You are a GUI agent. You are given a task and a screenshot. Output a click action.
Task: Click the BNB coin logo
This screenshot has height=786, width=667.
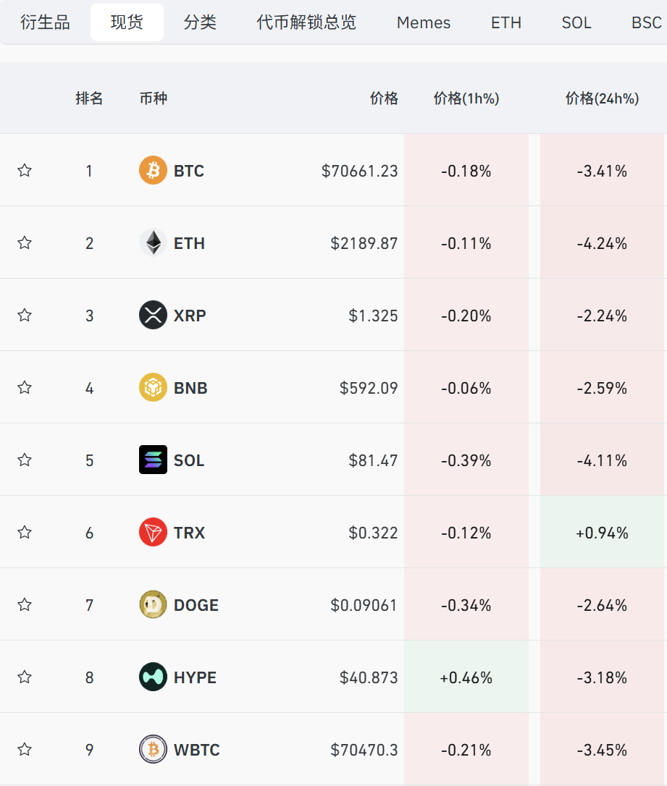(x=153, y=388)
